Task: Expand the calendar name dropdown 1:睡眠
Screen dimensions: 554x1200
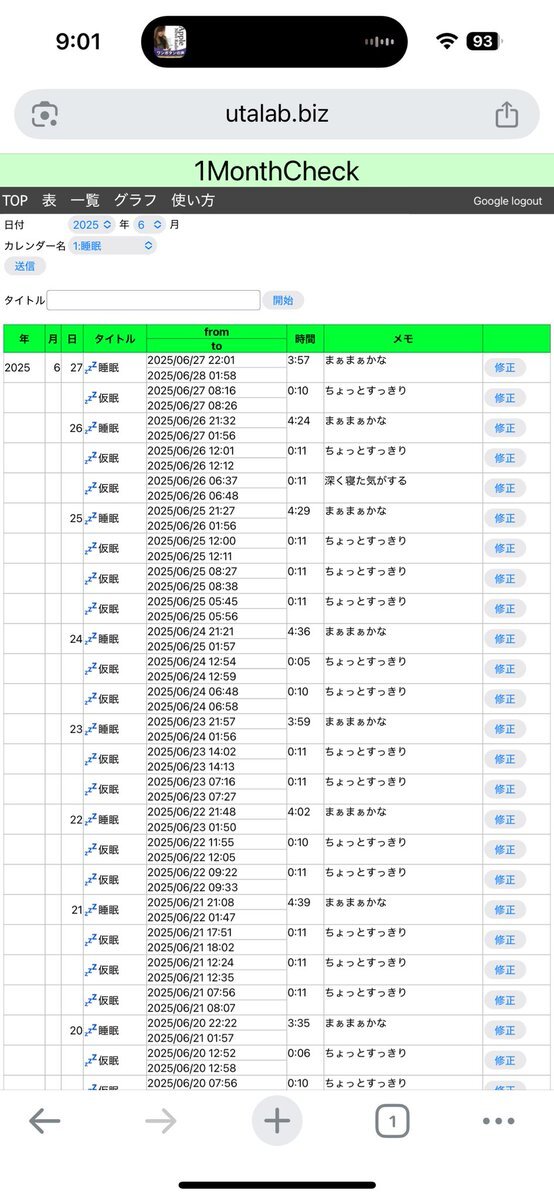Action: 112,245
